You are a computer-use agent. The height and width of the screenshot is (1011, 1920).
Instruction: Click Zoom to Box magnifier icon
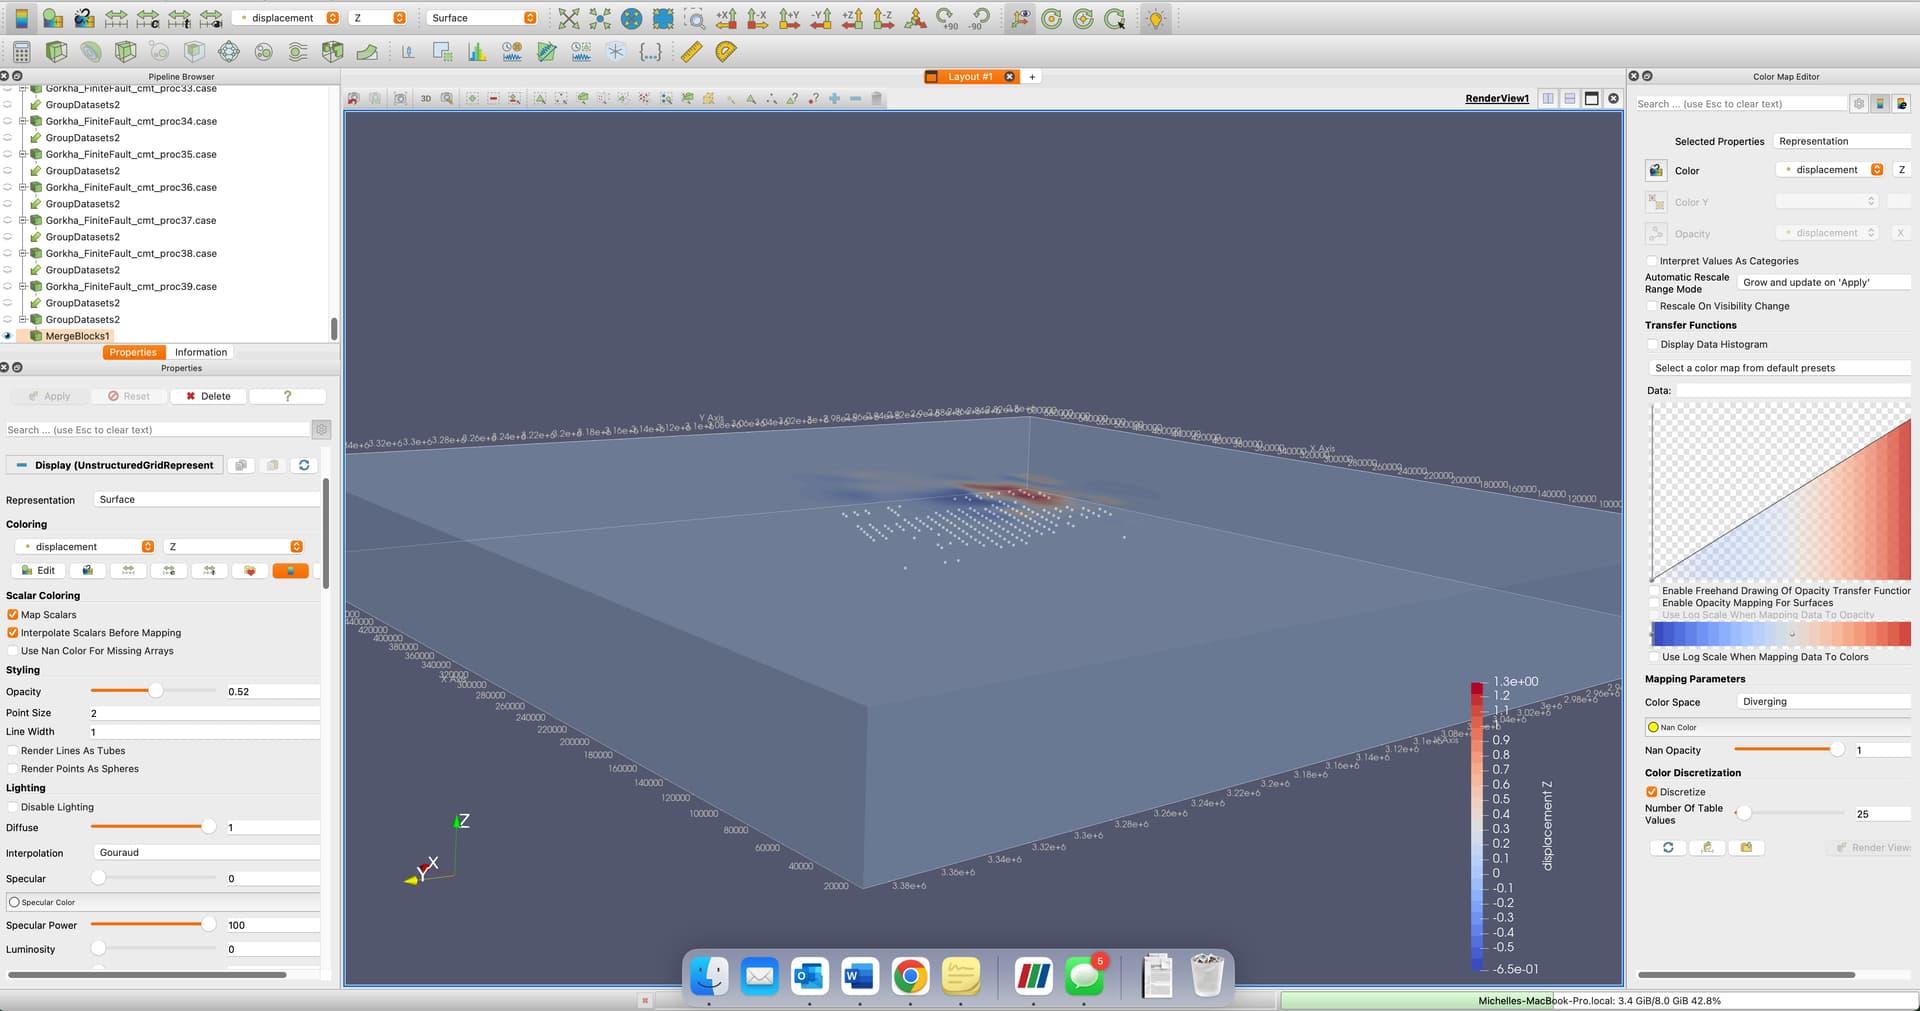click(695, 18)
